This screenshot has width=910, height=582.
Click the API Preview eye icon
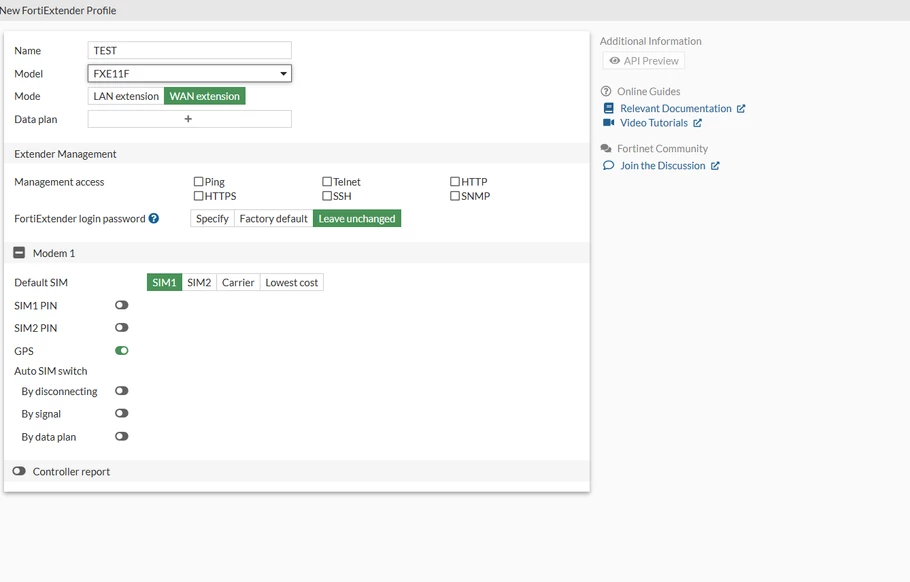click(615, 61)
